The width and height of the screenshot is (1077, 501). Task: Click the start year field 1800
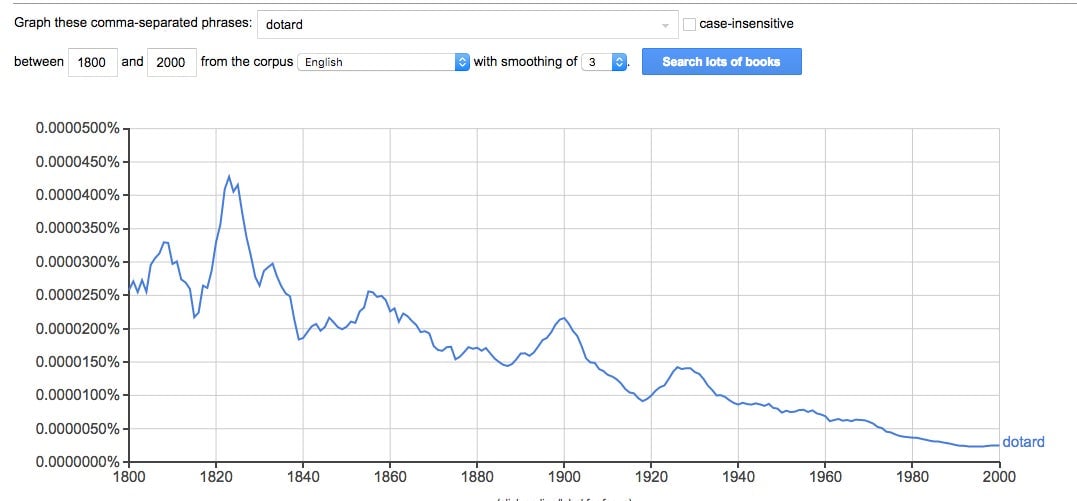pyautogui.click(x=93, y=62)
